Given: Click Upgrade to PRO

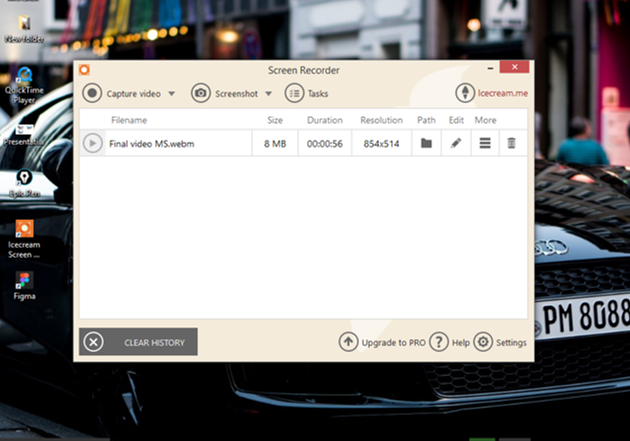Looking at the screenshot, I should click(x=382, y=342).
